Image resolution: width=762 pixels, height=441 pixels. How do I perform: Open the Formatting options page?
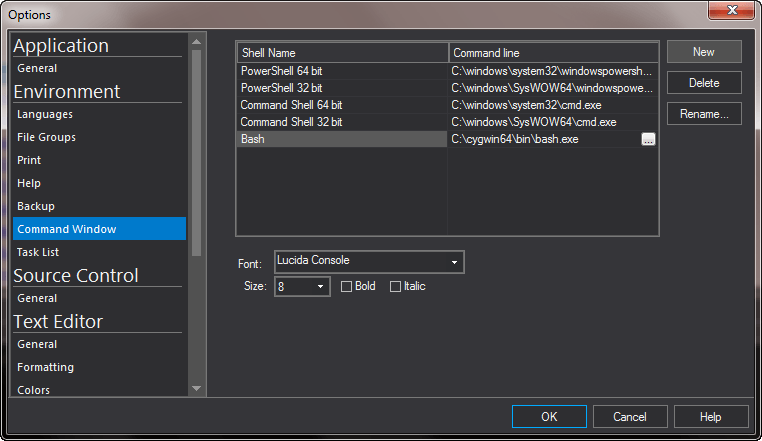point(99,367)
